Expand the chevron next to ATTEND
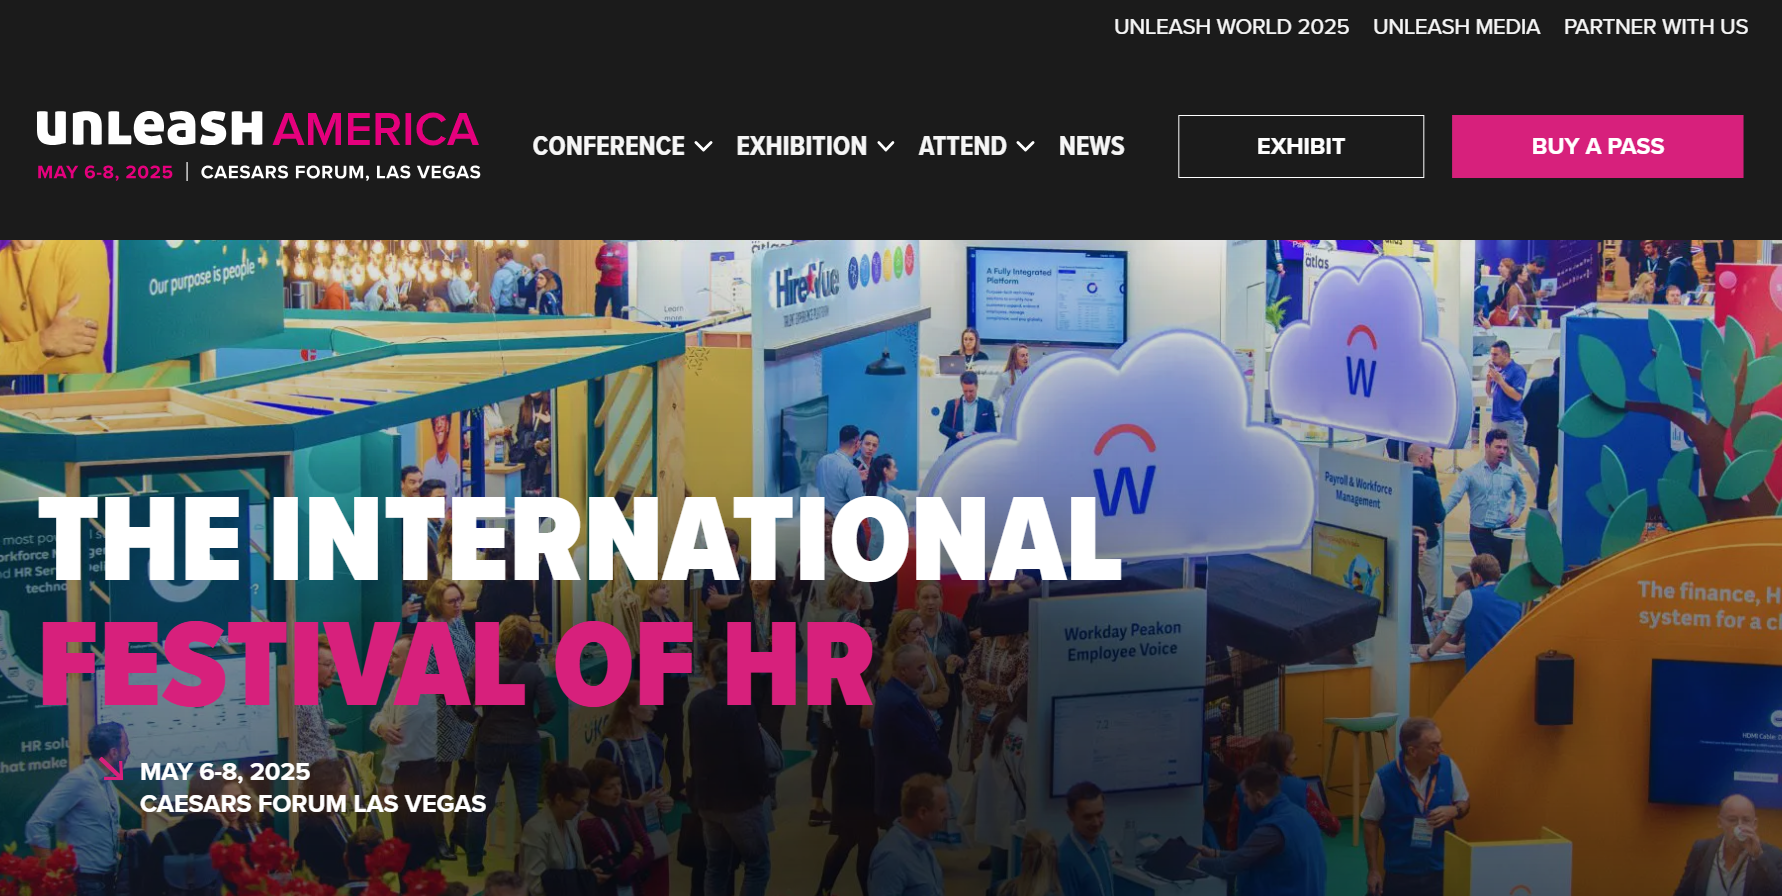Screen dimensions: 1782x896 coord(1026,146)
